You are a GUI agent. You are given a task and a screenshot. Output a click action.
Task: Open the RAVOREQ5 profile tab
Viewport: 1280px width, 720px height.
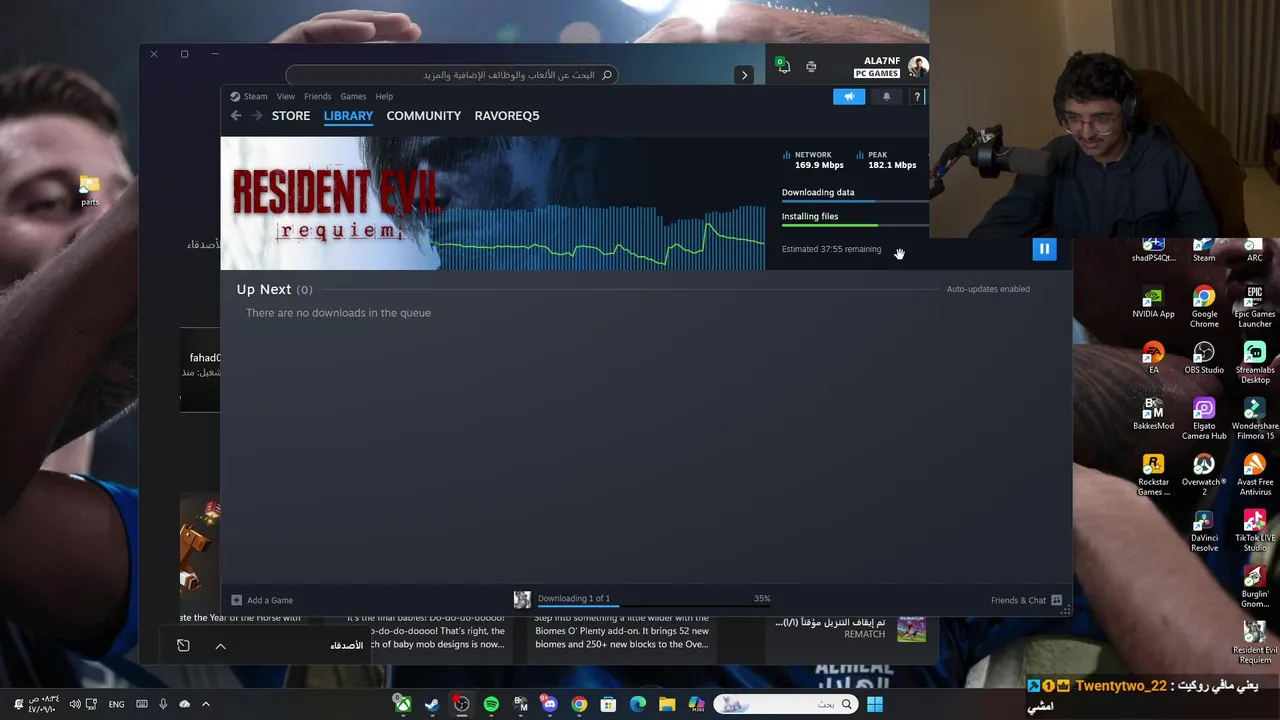coord(507,116)
